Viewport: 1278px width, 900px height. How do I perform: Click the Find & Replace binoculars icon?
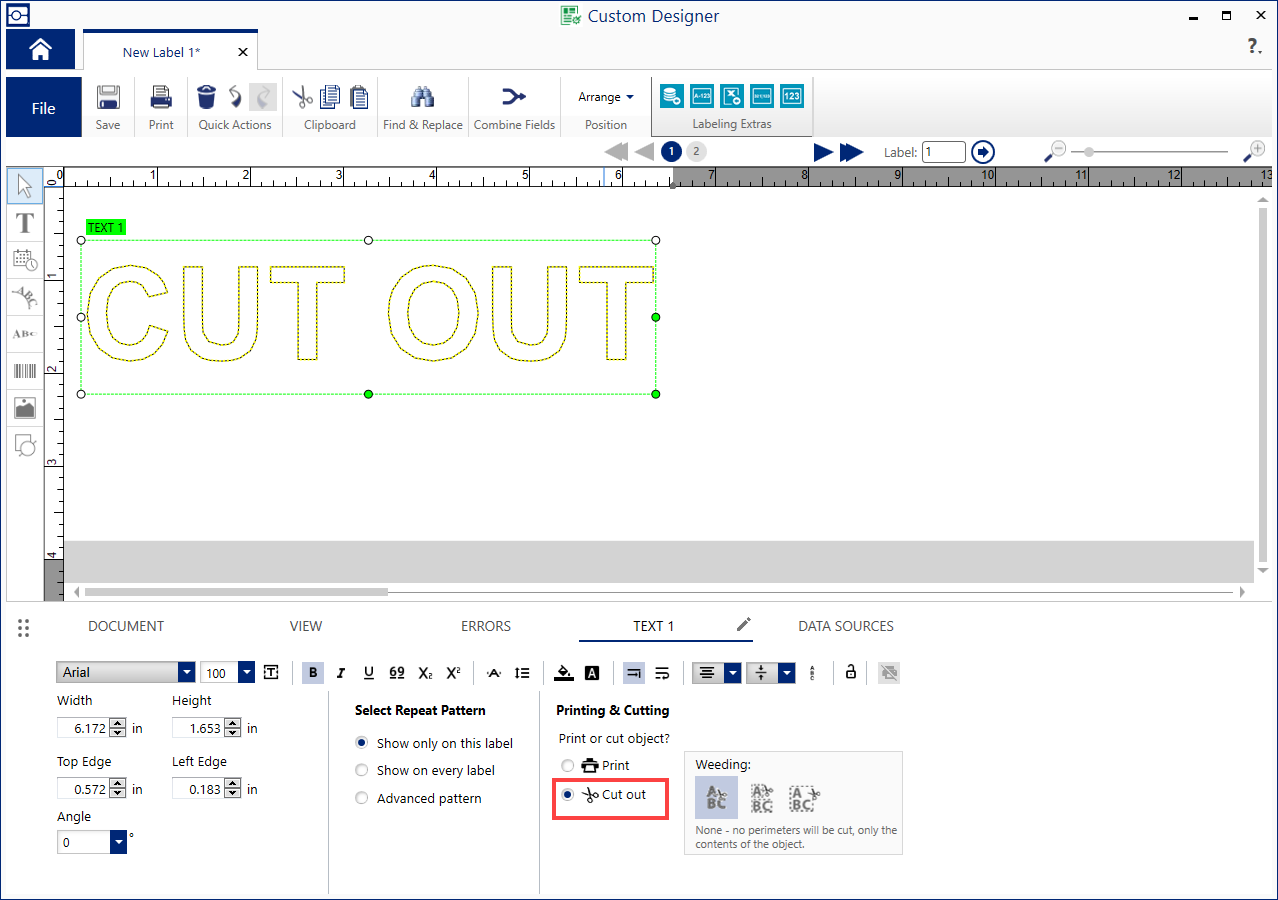[x=422, y=97]
